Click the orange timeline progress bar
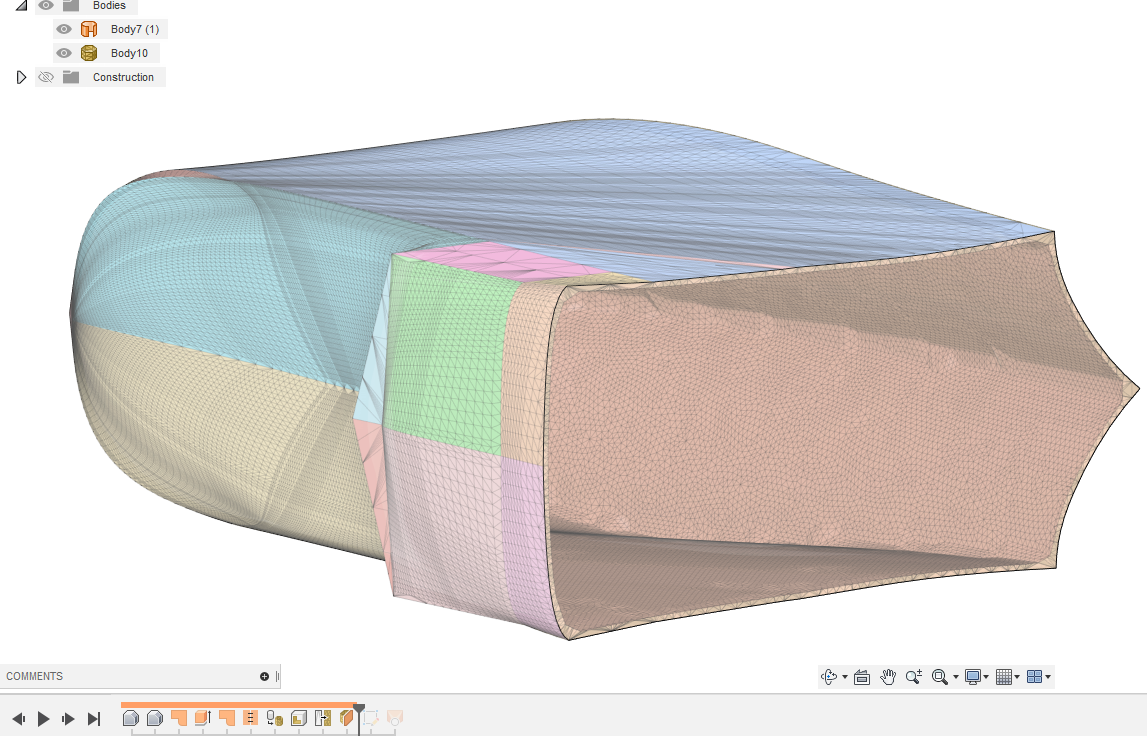The height and width of the screenshot is (736, 1147). coord(239,705)
